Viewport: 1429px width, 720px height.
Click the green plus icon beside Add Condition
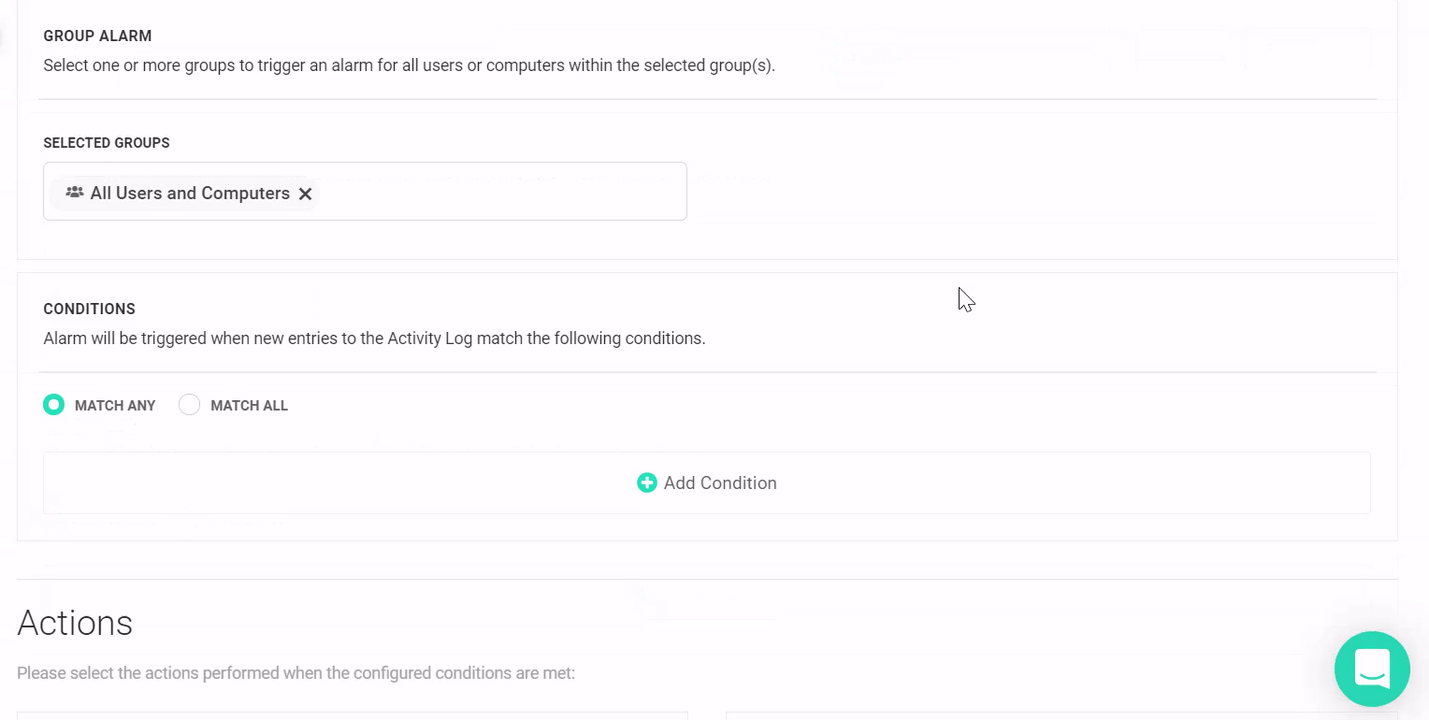(647, 482)
